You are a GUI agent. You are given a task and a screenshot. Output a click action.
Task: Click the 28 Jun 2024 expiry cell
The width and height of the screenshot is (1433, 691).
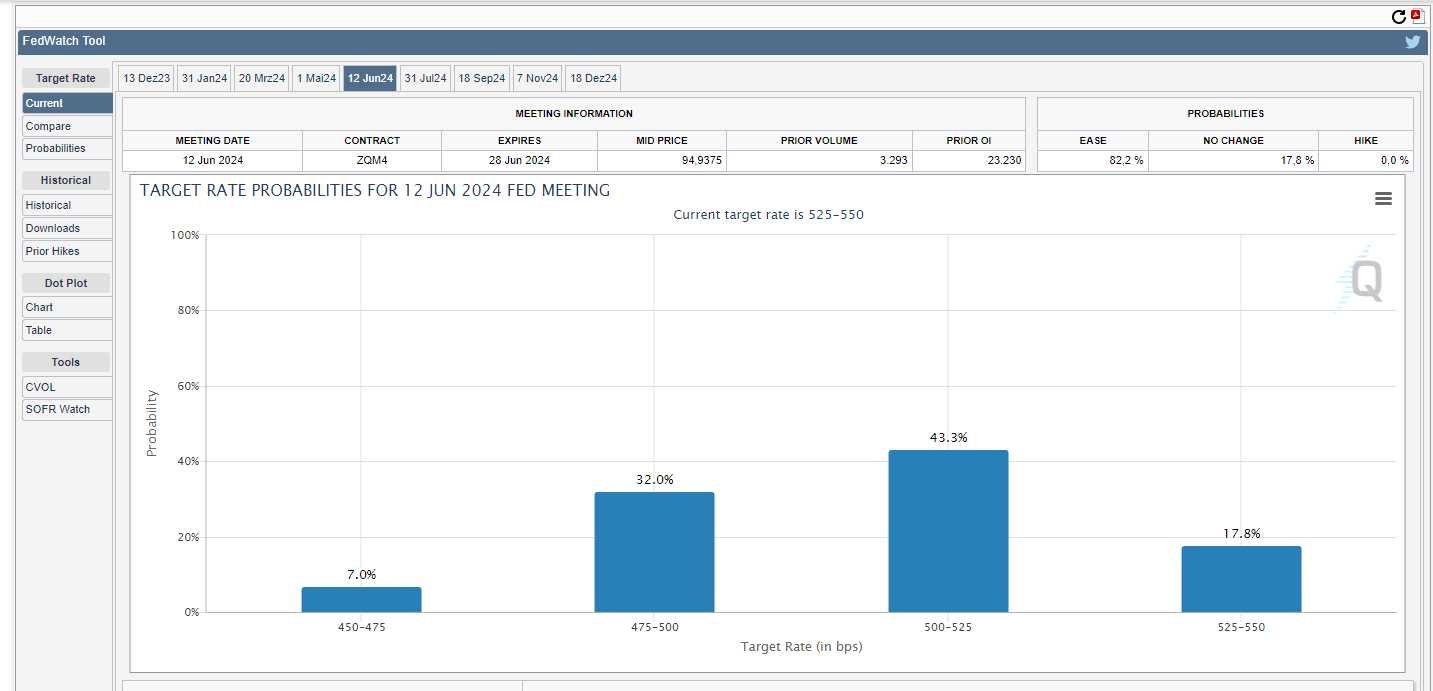tap(519, 160)
